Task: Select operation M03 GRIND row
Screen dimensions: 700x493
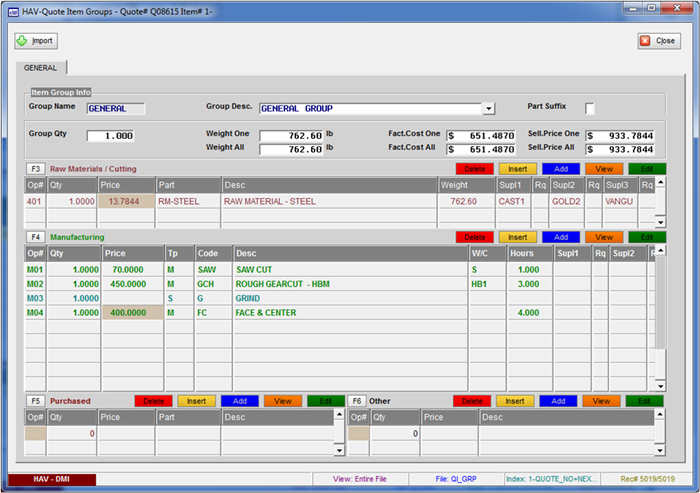Action: [339, 298]
